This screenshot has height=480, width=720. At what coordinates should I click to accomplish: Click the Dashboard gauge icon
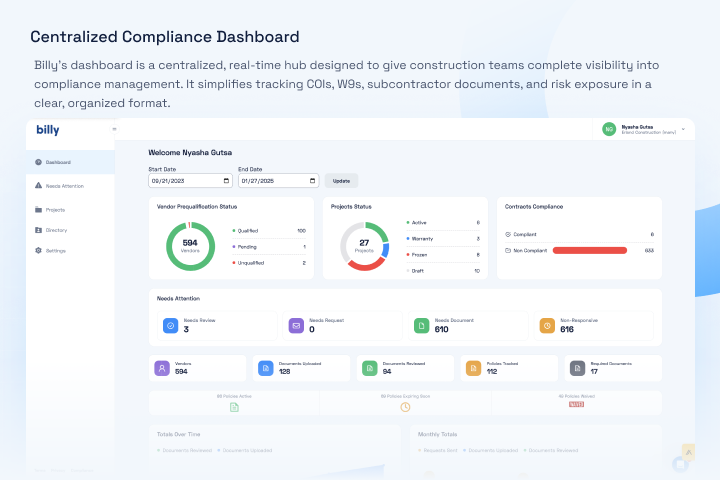coord(39,162)
